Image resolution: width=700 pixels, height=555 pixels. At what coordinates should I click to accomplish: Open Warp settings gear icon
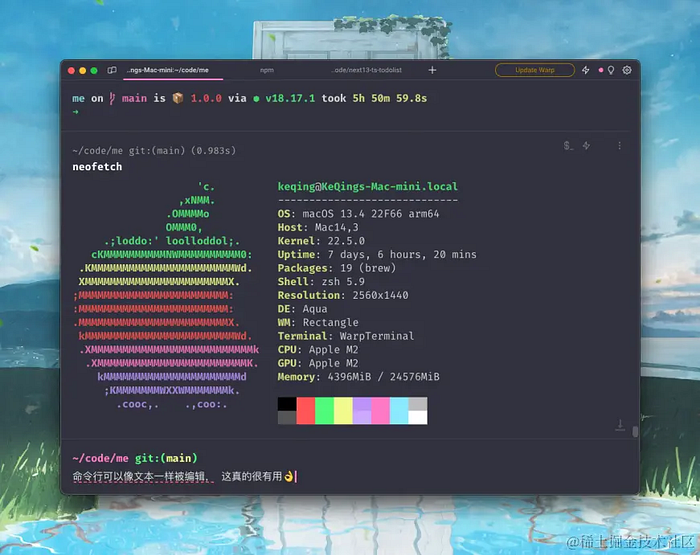[627, 70]
